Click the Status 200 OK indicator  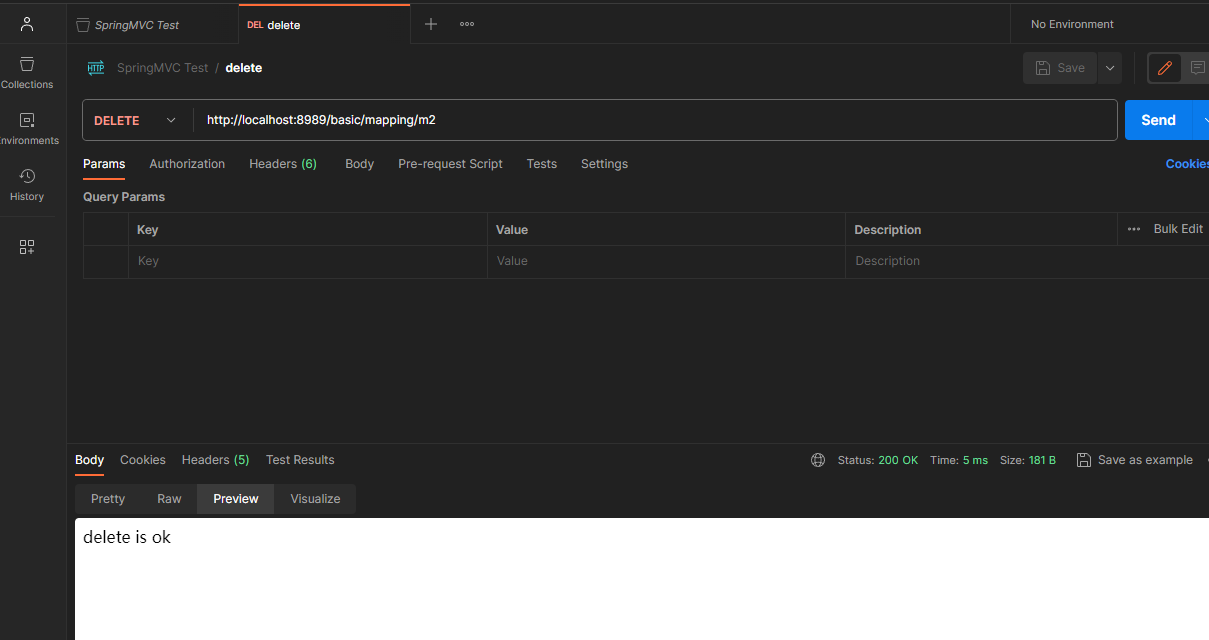(878, 460)
